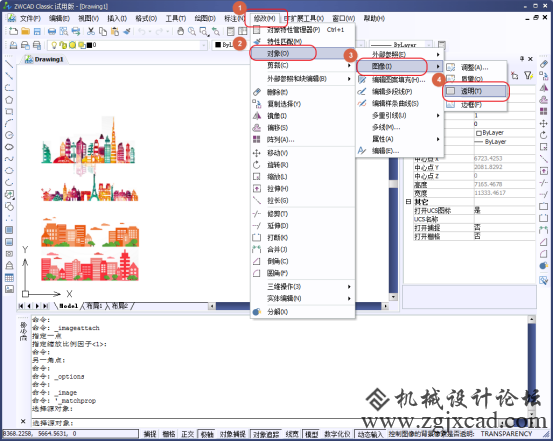Toggle 栅格 grid mode in status bar

point(169,434)
